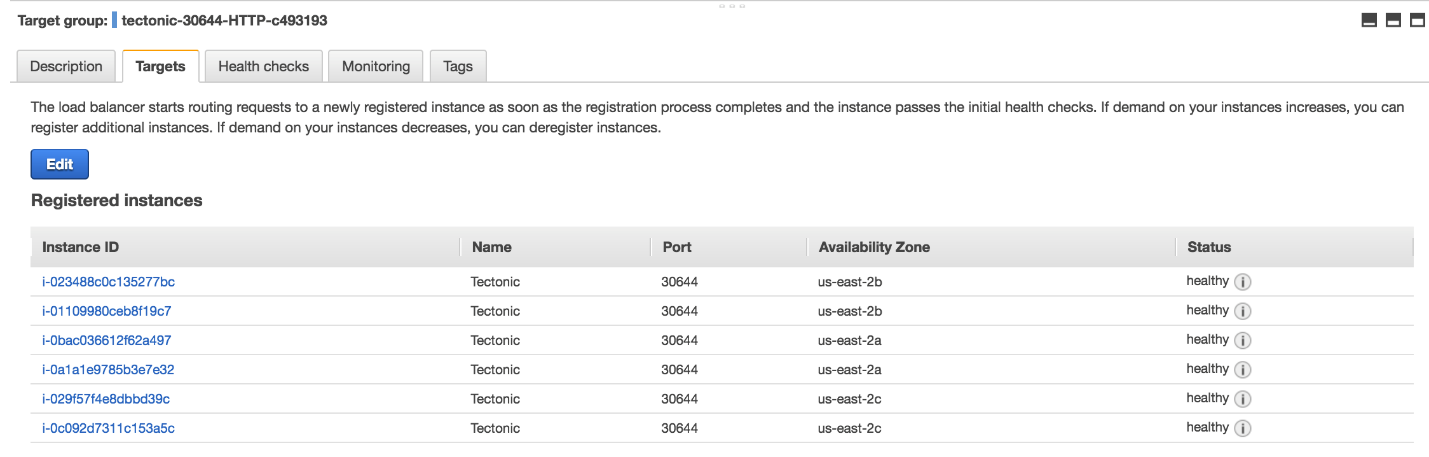Click info icon for instance i-01109980ceb8f19c7
Screen dimensions: 1429x457
(1243, 311)
